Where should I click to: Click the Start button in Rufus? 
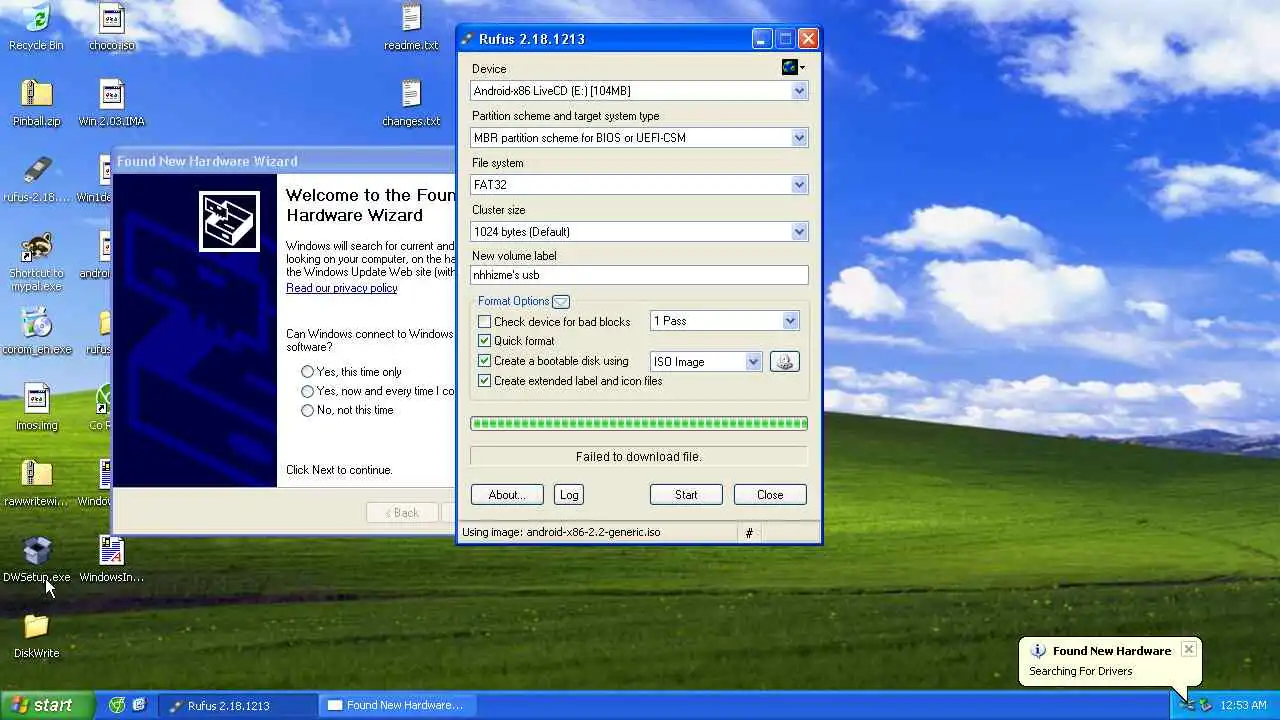686,495
